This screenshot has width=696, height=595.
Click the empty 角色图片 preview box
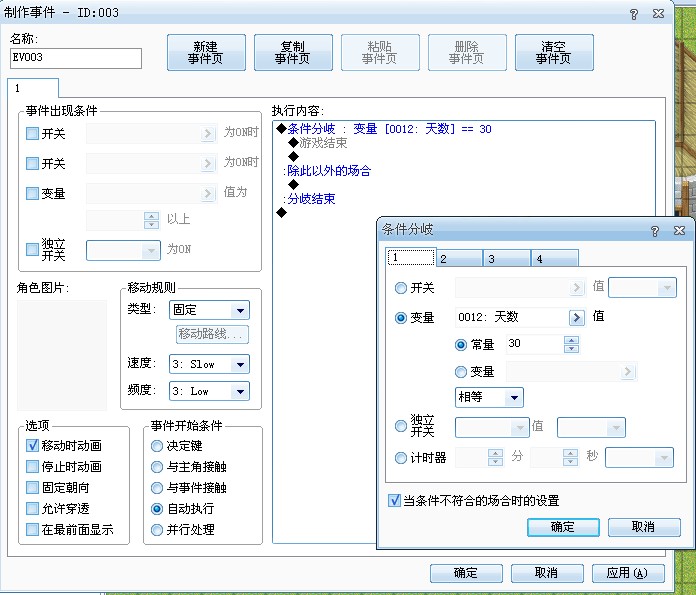62,355
